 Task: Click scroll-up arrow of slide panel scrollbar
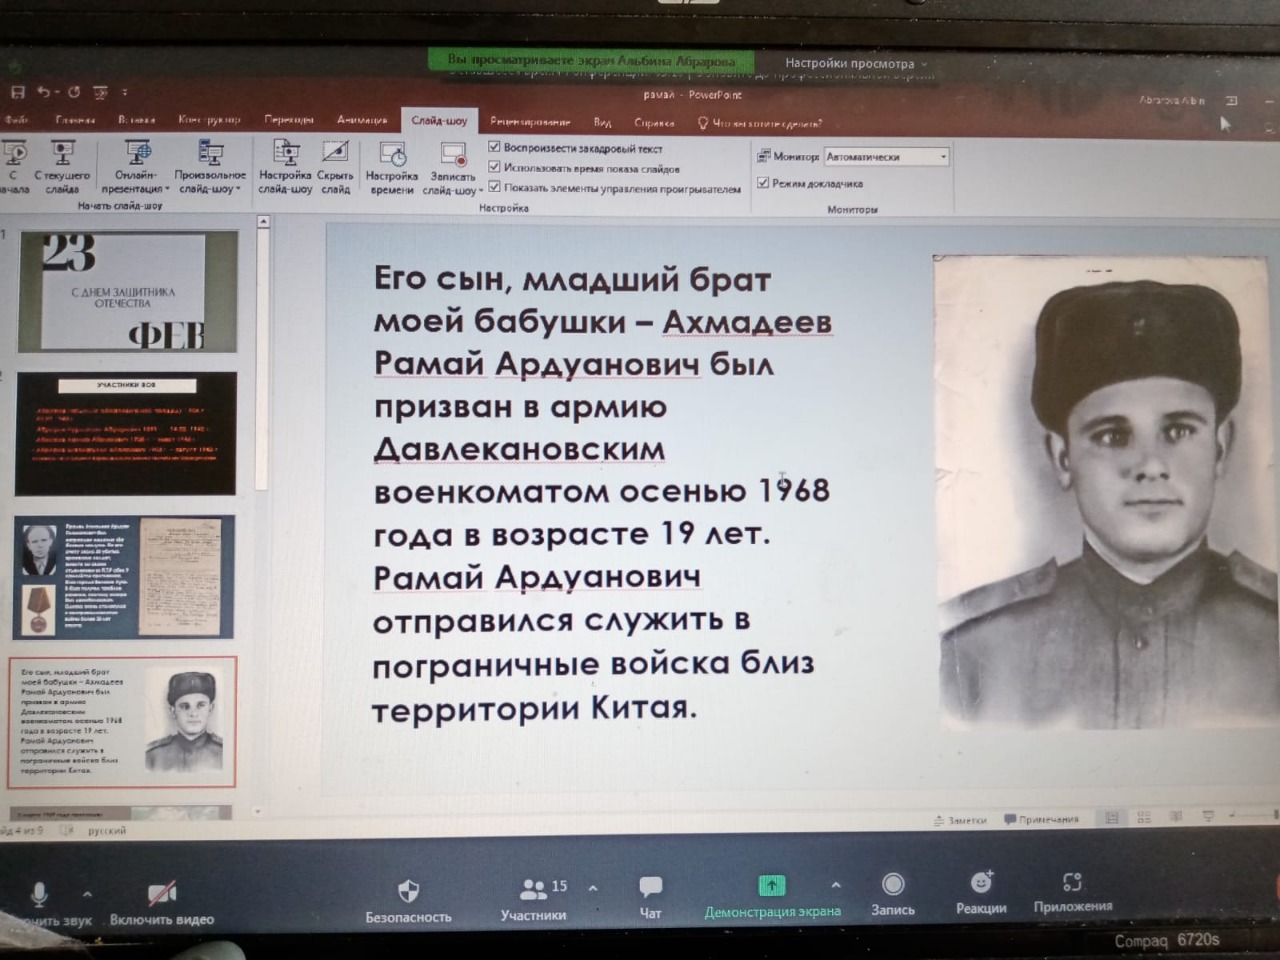tap(263, 222)
